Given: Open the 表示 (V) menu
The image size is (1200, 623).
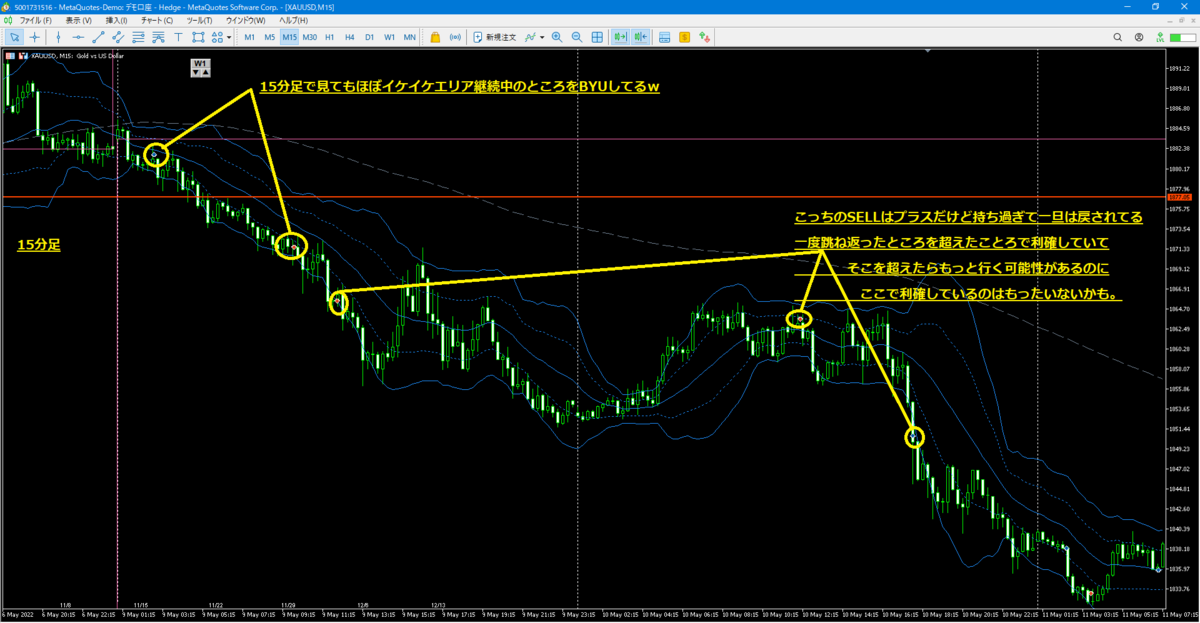Looking at the screenshot, I should (78, 20).
